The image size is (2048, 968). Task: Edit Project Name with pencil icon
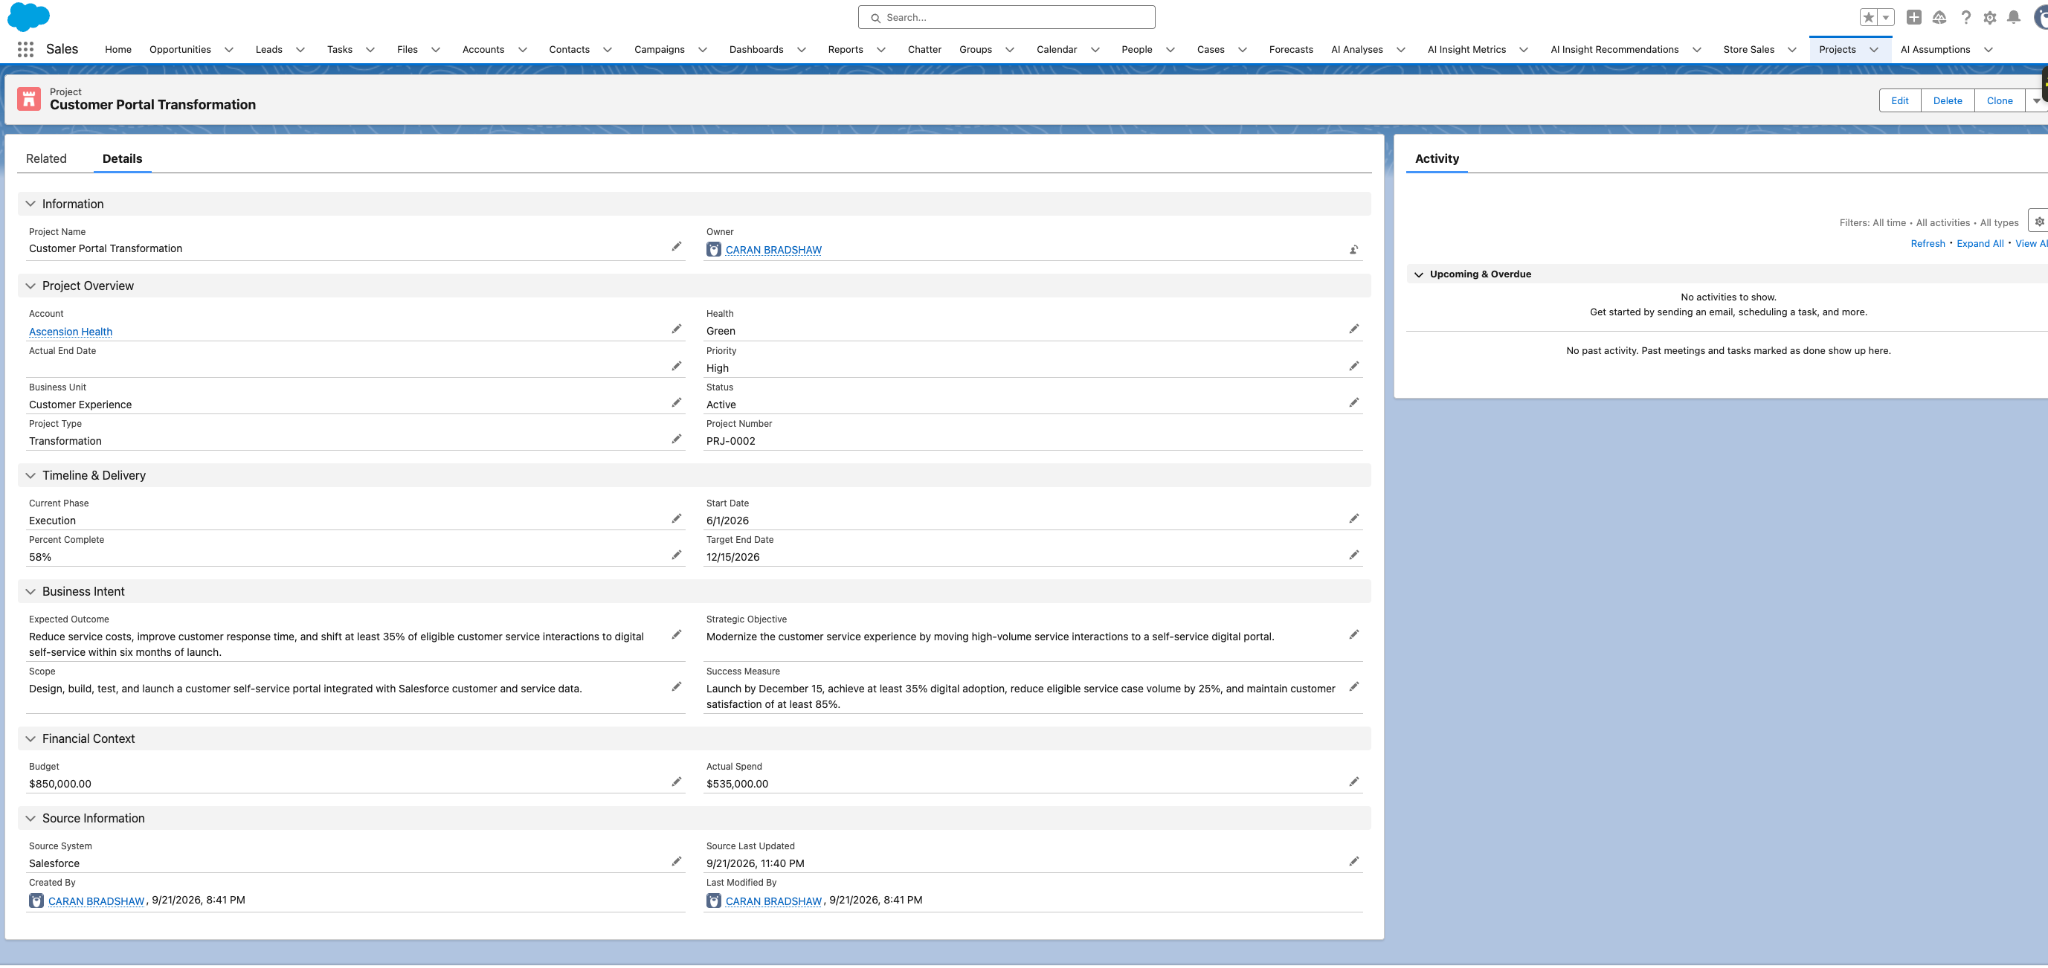(676, 246)
